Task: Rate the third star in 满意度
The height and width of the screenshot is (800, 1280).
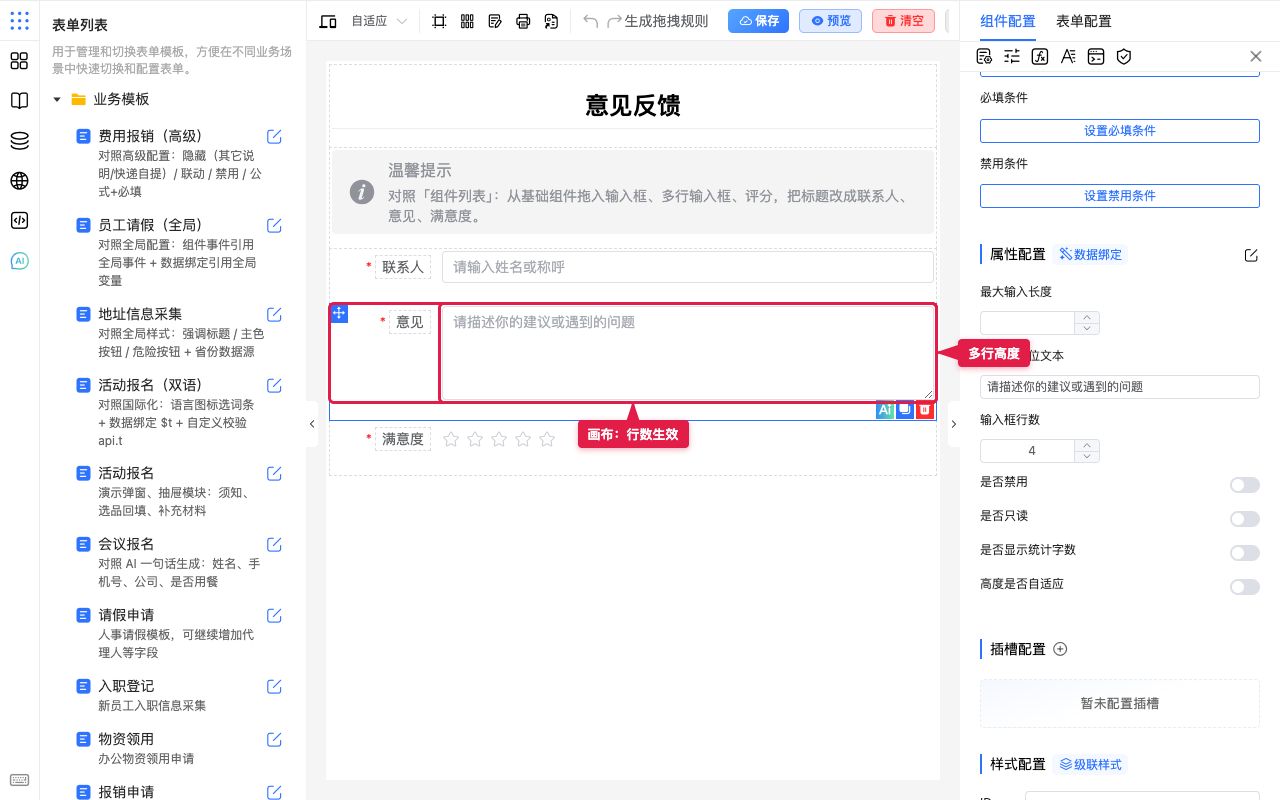Action: coord(499,439)
